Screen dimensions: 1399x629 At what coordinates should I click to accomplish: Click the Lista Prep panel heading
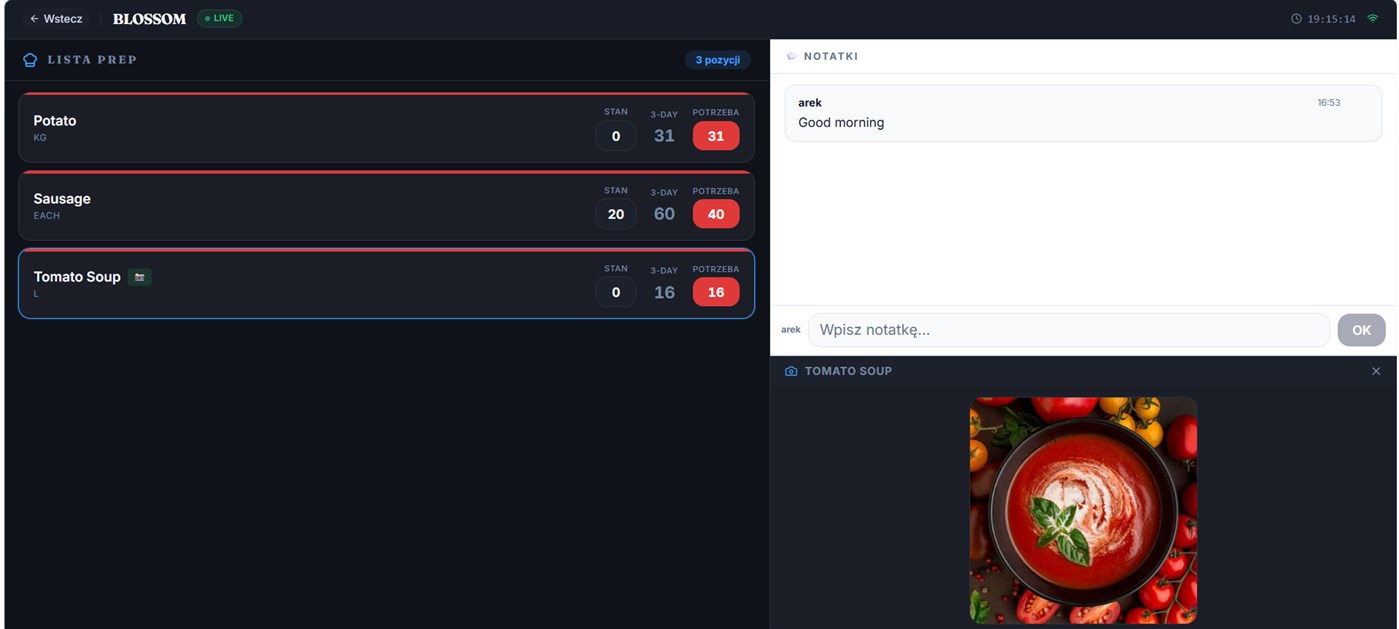pos(92,60)
